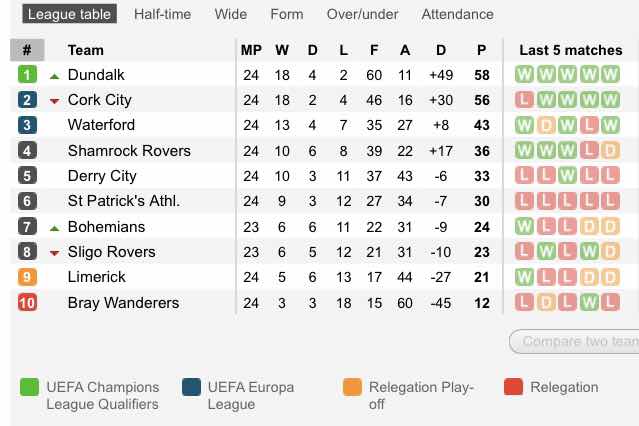The width and height of the screenshot is (639, 426).
Task: Click the MP column header
Action: [251, 50]
